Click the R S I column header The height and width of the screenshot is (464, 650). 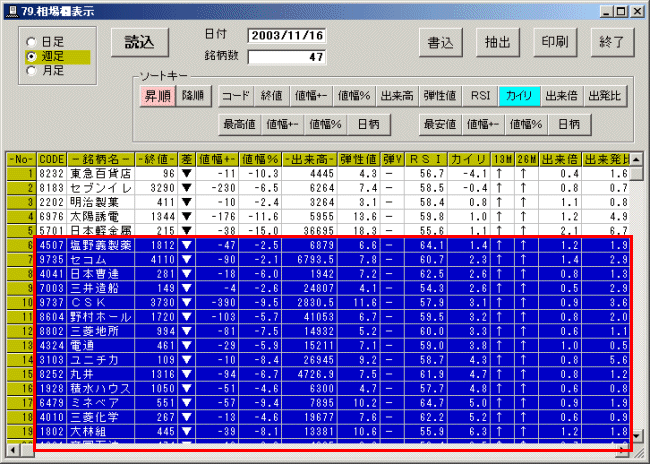click(426, 159)
